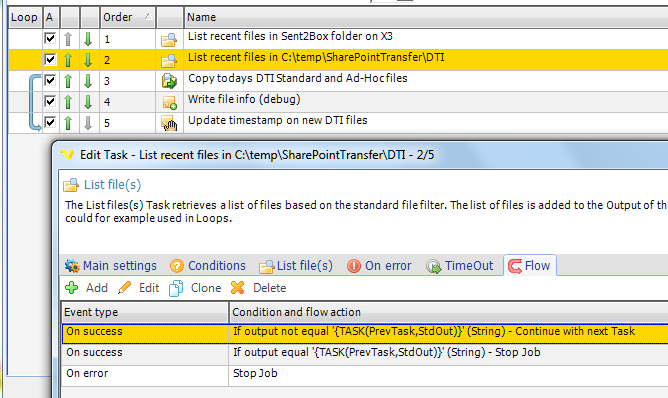Move task 2 down with green arrow
The width and height of the screenshot is (668, 398).
(88, 60)
